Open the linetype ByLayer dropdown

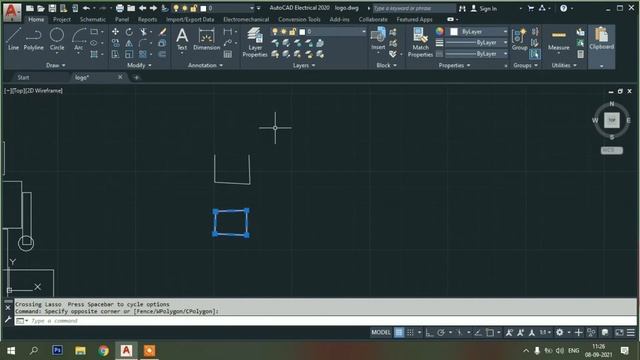click(x=476, y=53)
